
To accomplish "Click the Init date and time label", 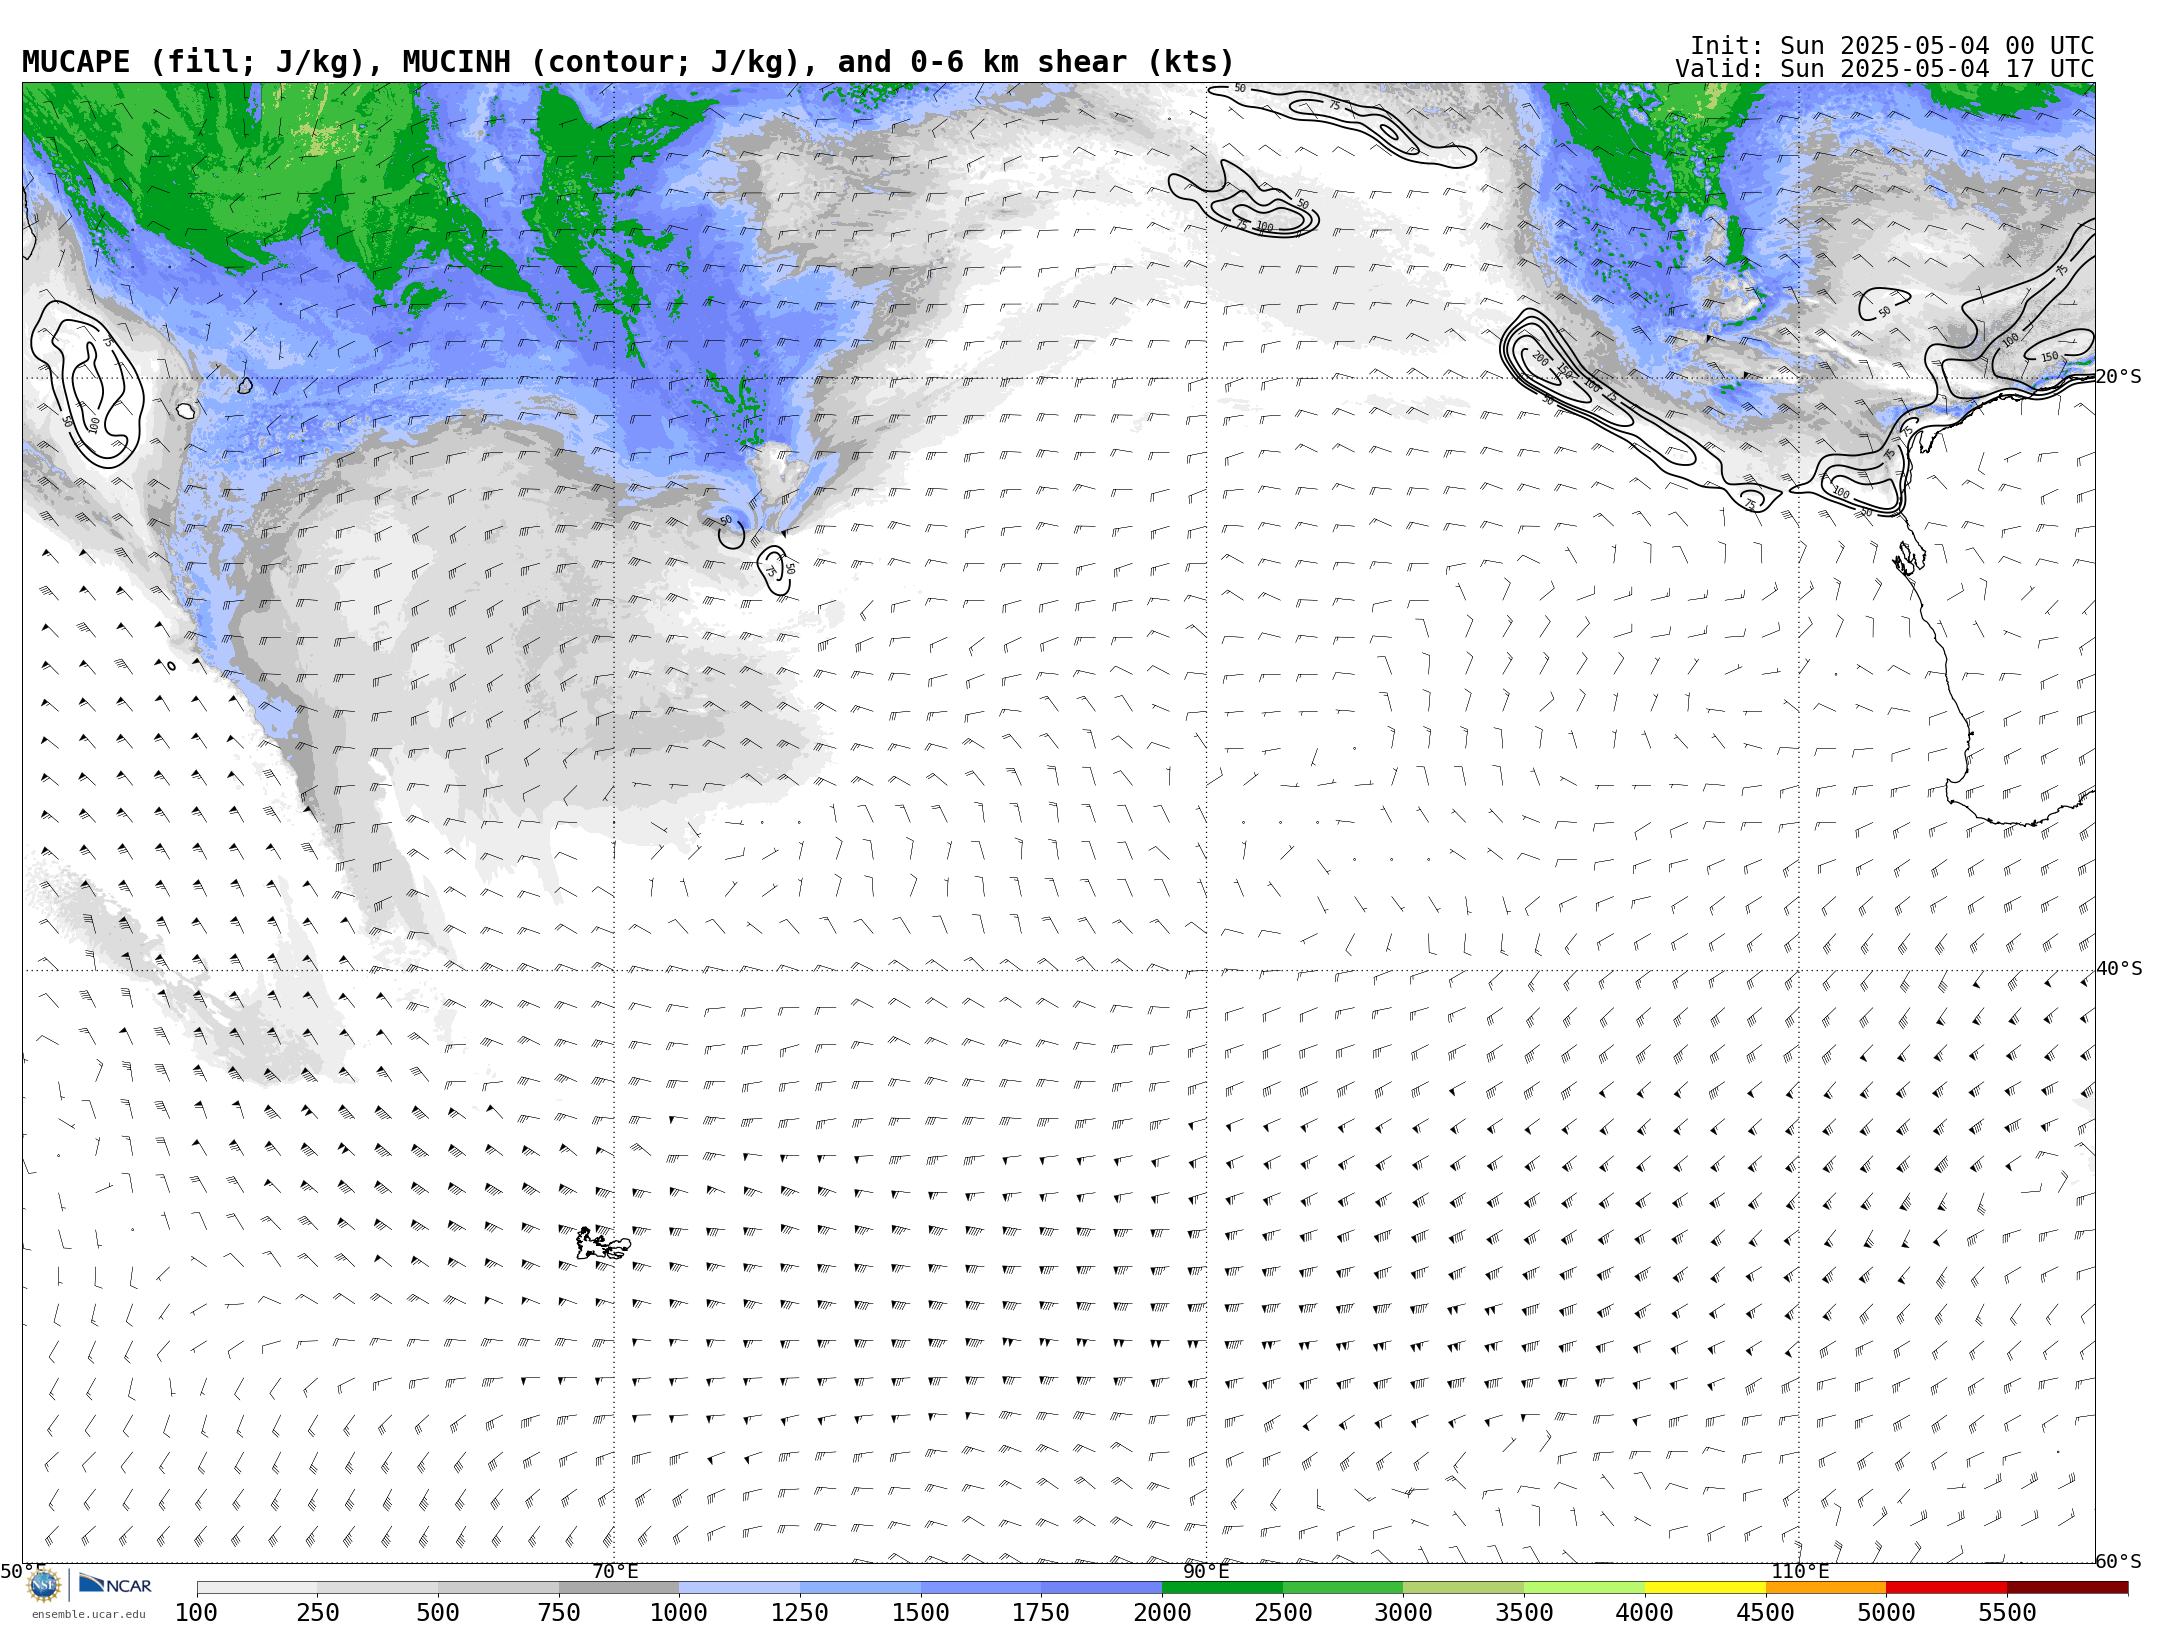I will tap(1892, 46).
